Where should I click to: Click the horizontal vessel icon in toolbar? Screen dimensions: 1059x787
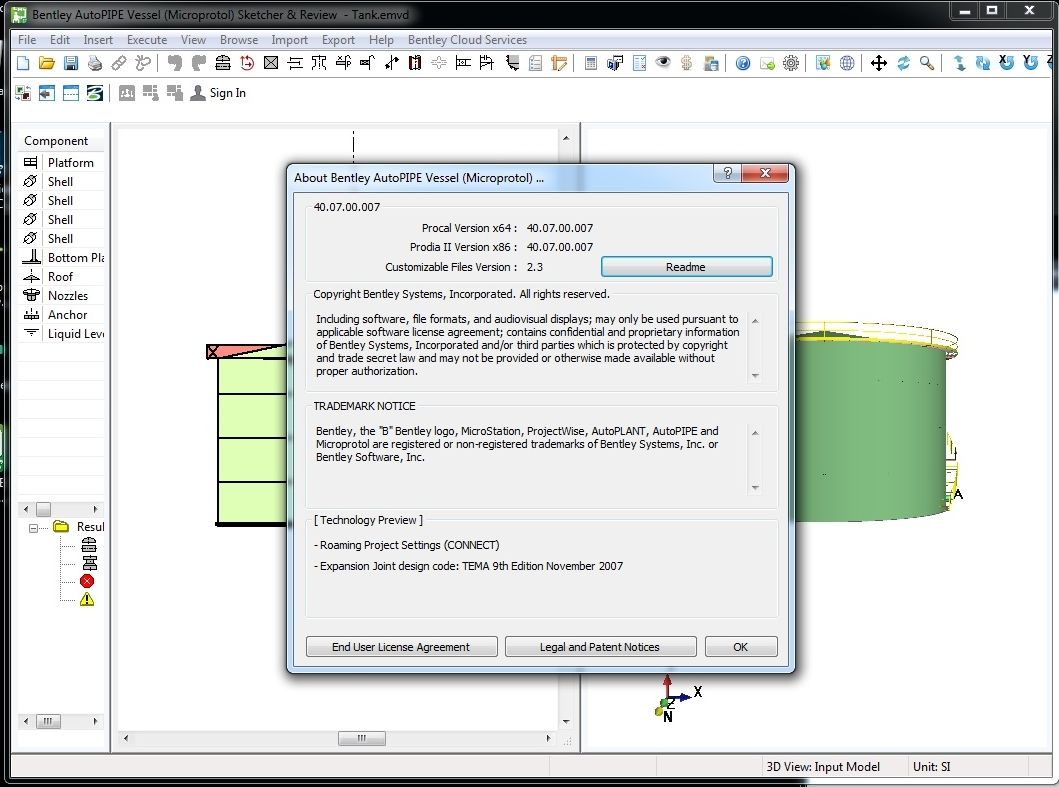click(x=223, y=64)
